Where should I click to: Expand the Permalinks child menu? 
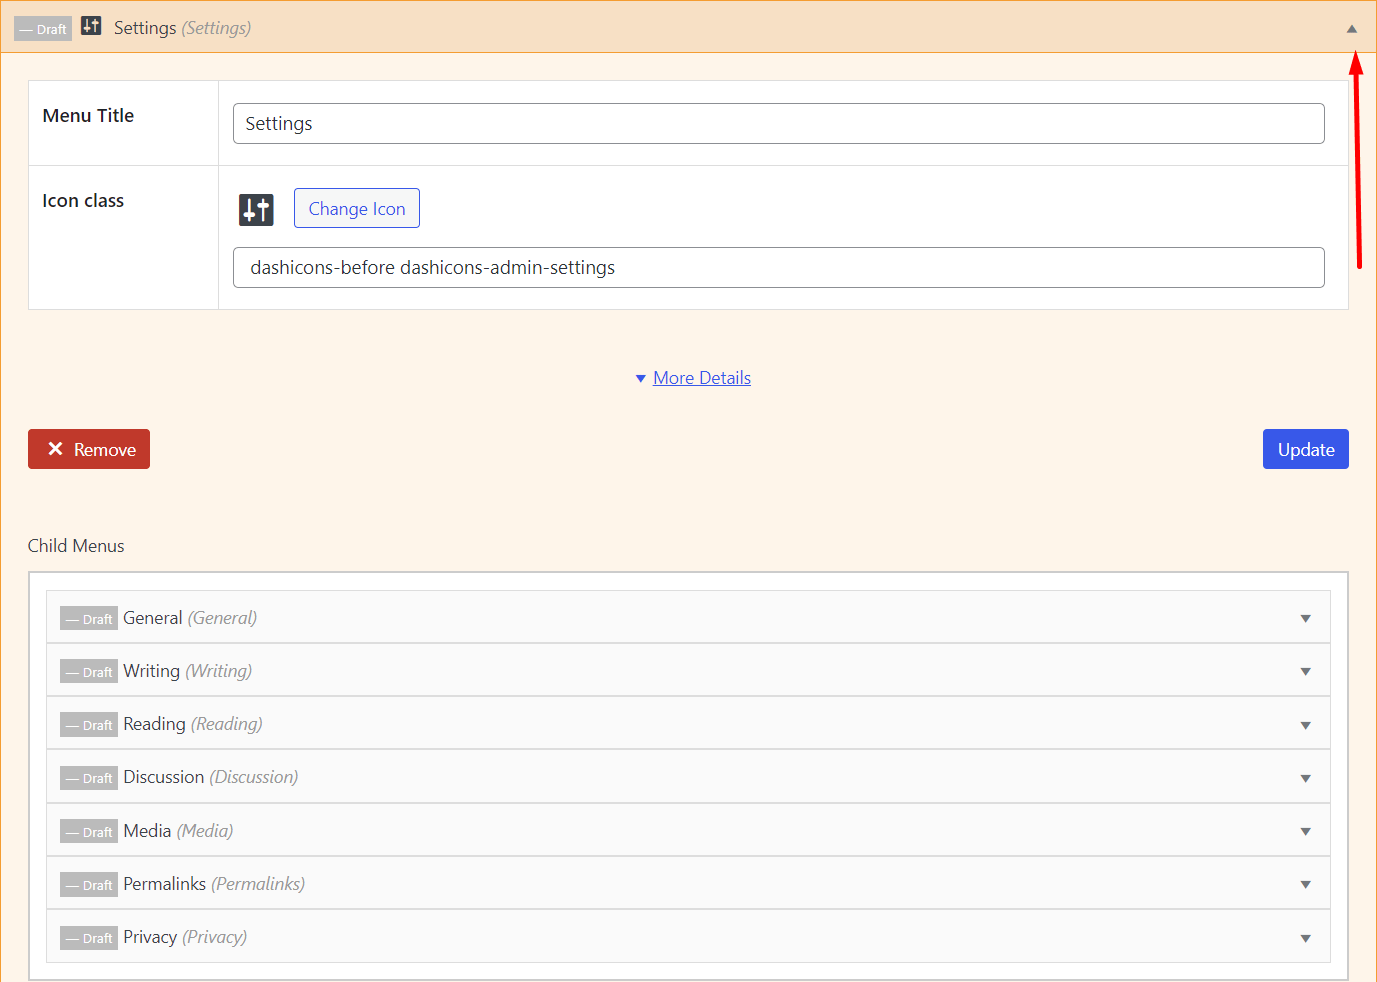(1306, 884)
